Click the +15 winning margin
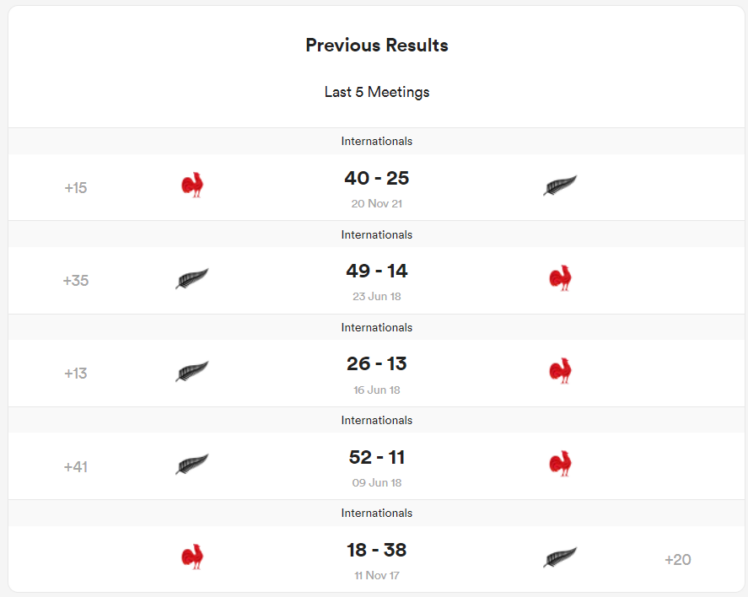Viewport: 748px width, 597px height. point(76,188)
